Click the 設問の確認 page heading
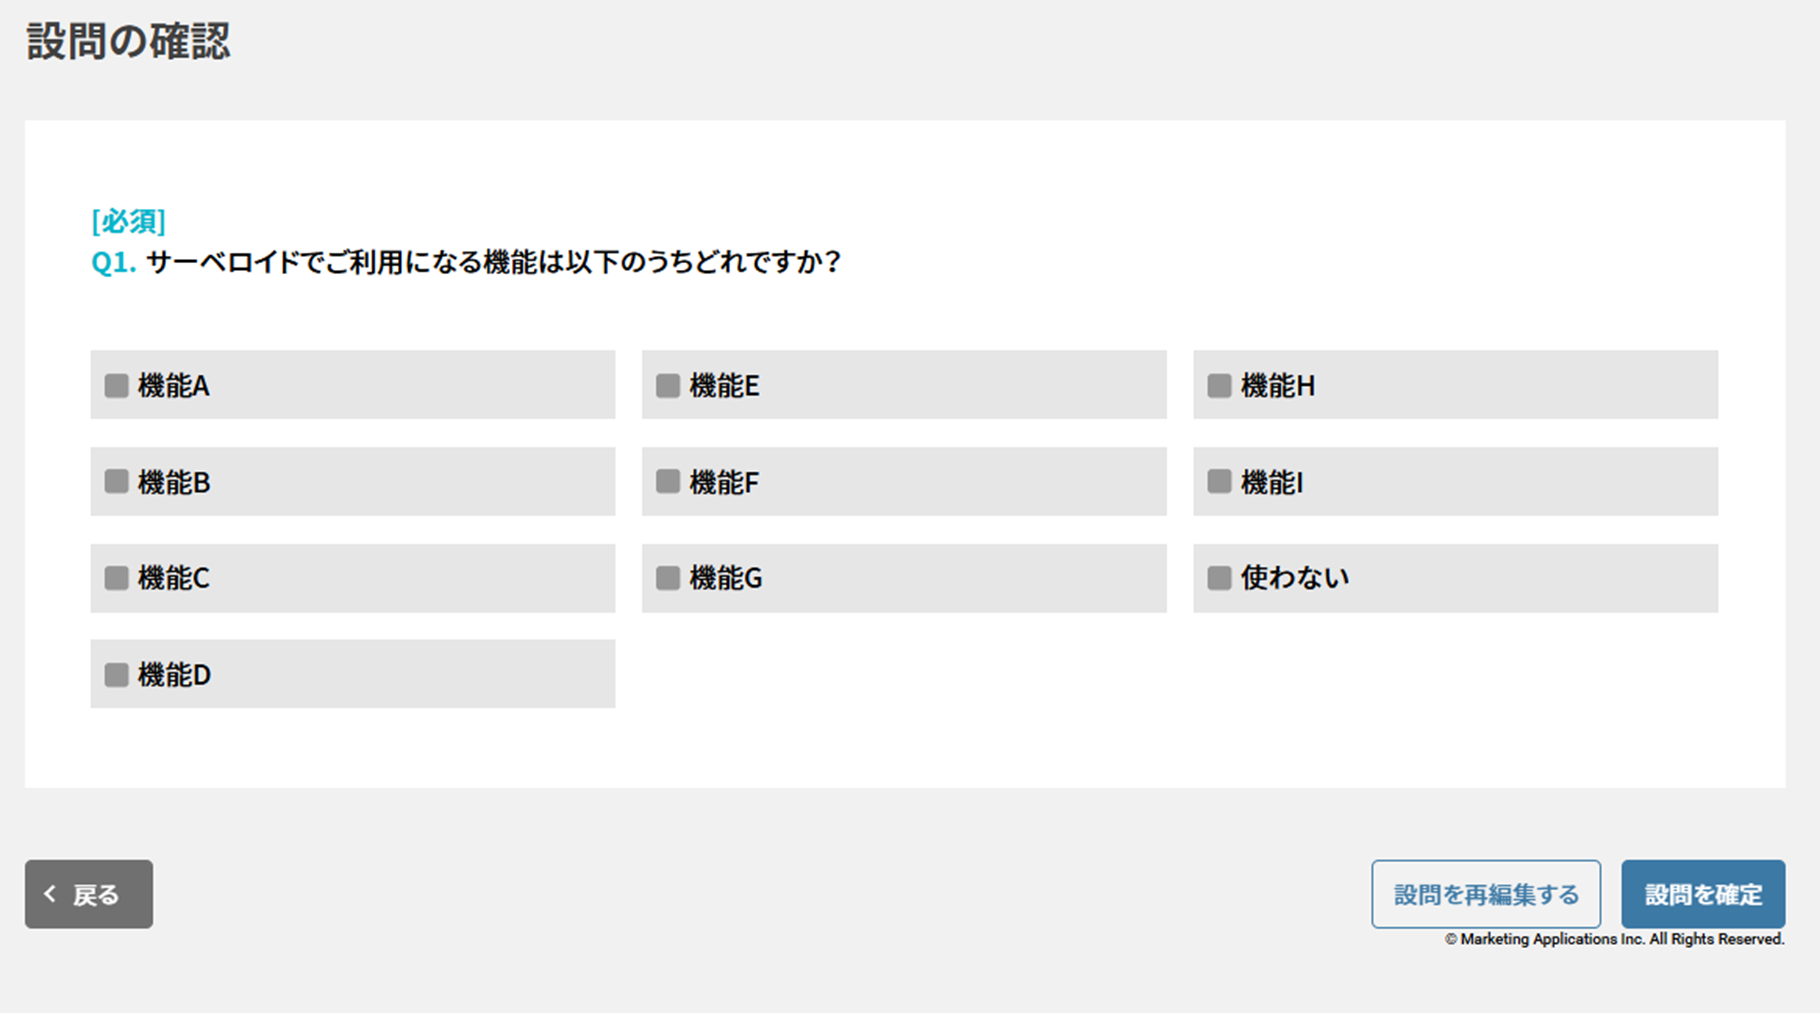 coord(128,42)
